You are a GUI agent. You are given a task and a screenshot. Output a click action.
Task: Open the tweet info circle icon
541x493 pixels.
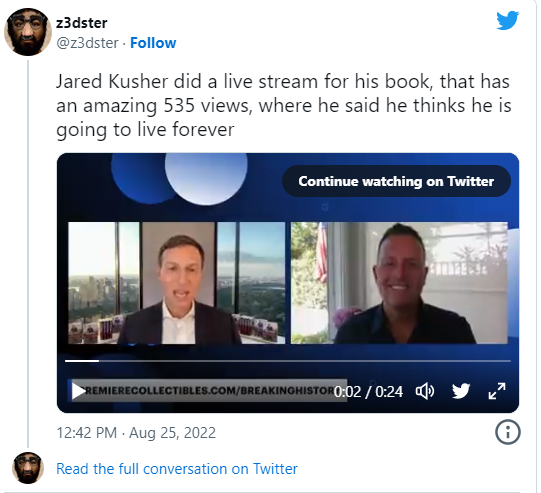(x=508, y=432)
